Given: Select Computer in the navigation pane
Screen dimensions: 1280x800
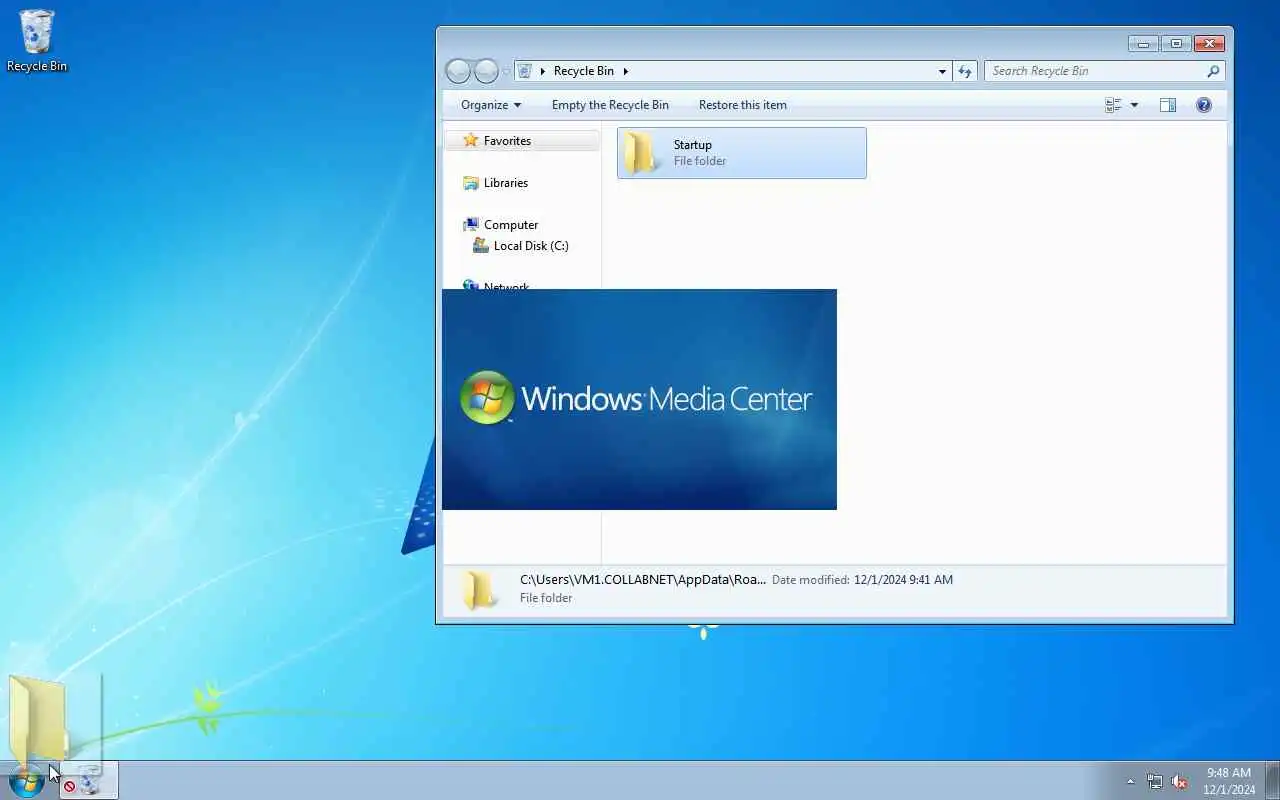Looking at the screenshot, I should (x=511, y=225).
